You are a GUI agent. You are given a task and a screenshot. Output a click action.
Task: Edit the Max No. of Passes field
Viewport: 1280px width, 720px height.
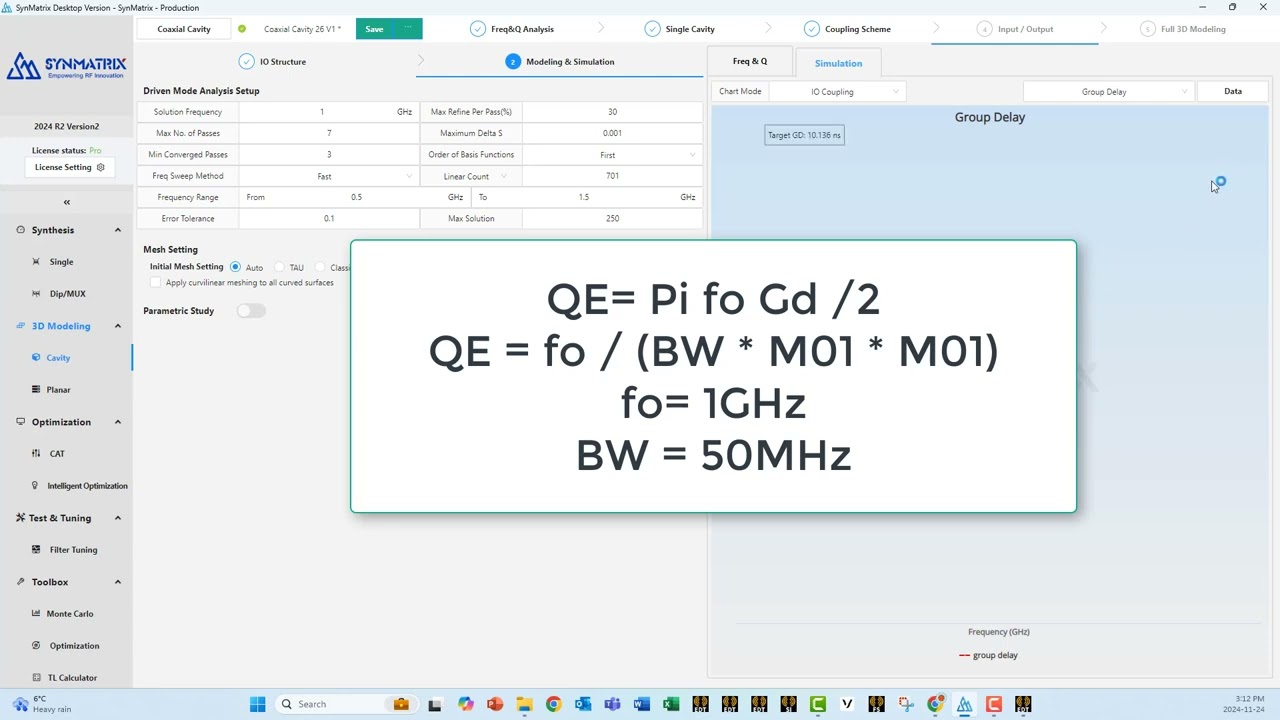pyautogui.click(x=329, y=133)
